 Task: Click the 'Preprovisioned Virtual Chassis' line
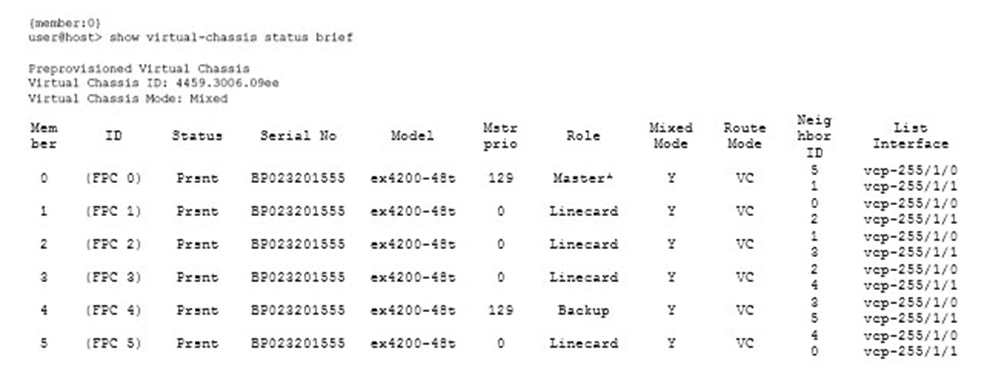138,68
